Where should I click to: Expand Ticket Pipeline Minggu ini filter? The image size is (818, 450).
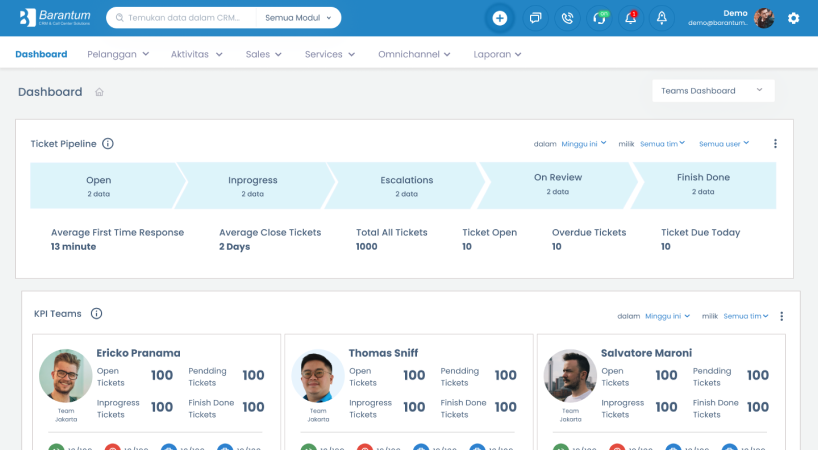pos(584,144)
